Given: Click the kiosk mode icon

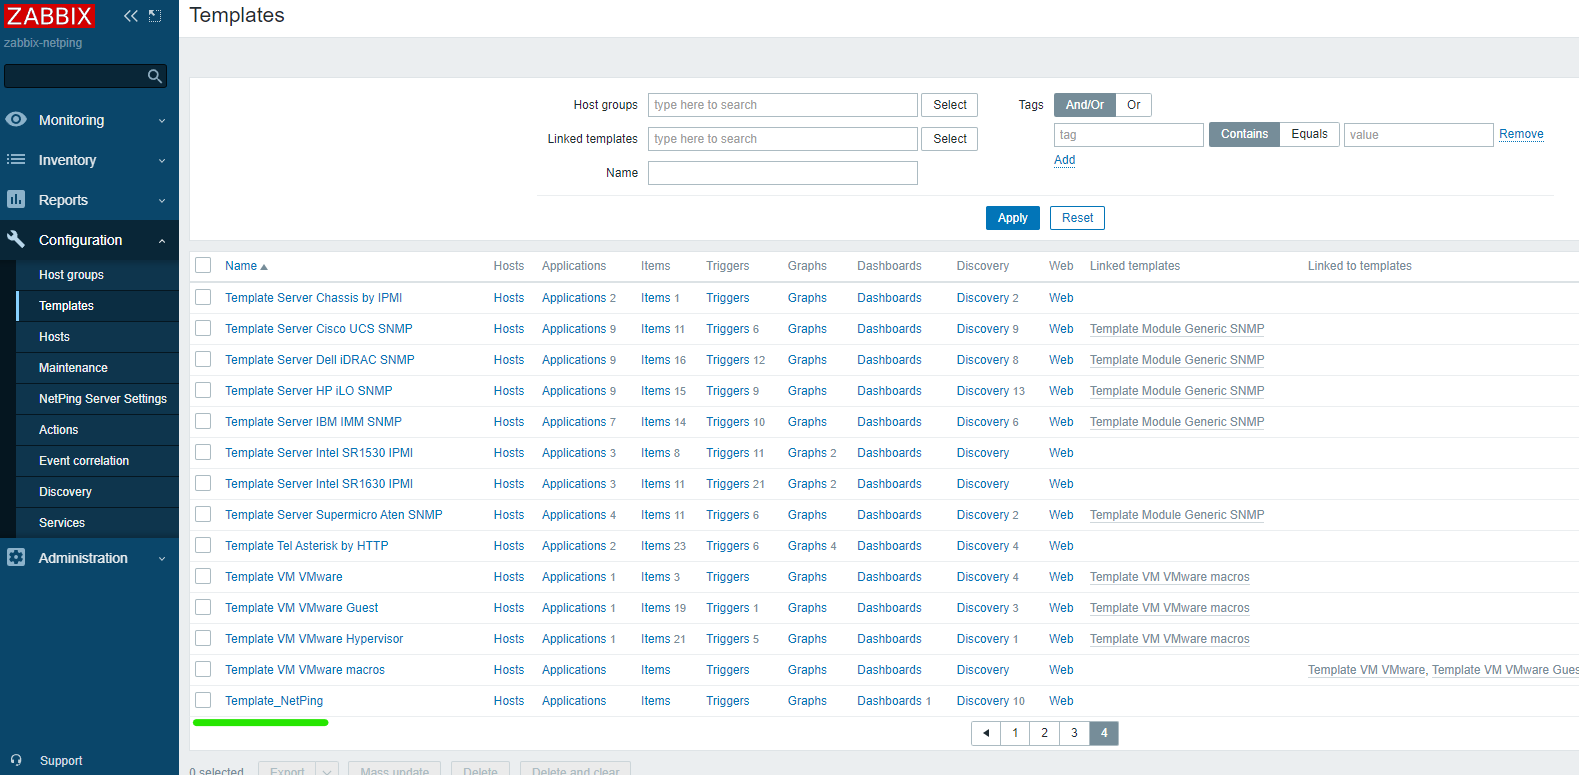Looking at the screenshot, I should click(x=155, y=16).
